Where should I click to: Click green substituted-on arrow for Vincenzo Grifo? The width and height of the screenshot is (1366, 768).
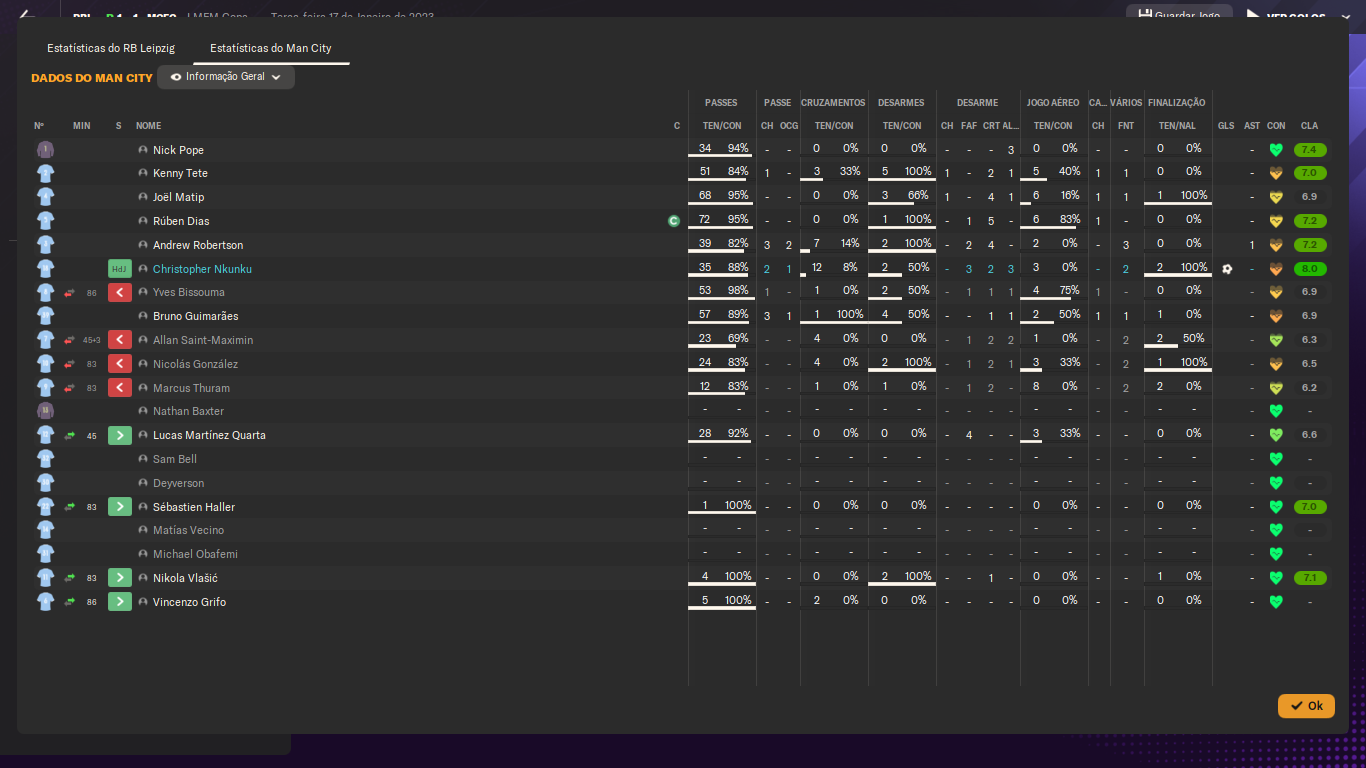tap(120, 602)
